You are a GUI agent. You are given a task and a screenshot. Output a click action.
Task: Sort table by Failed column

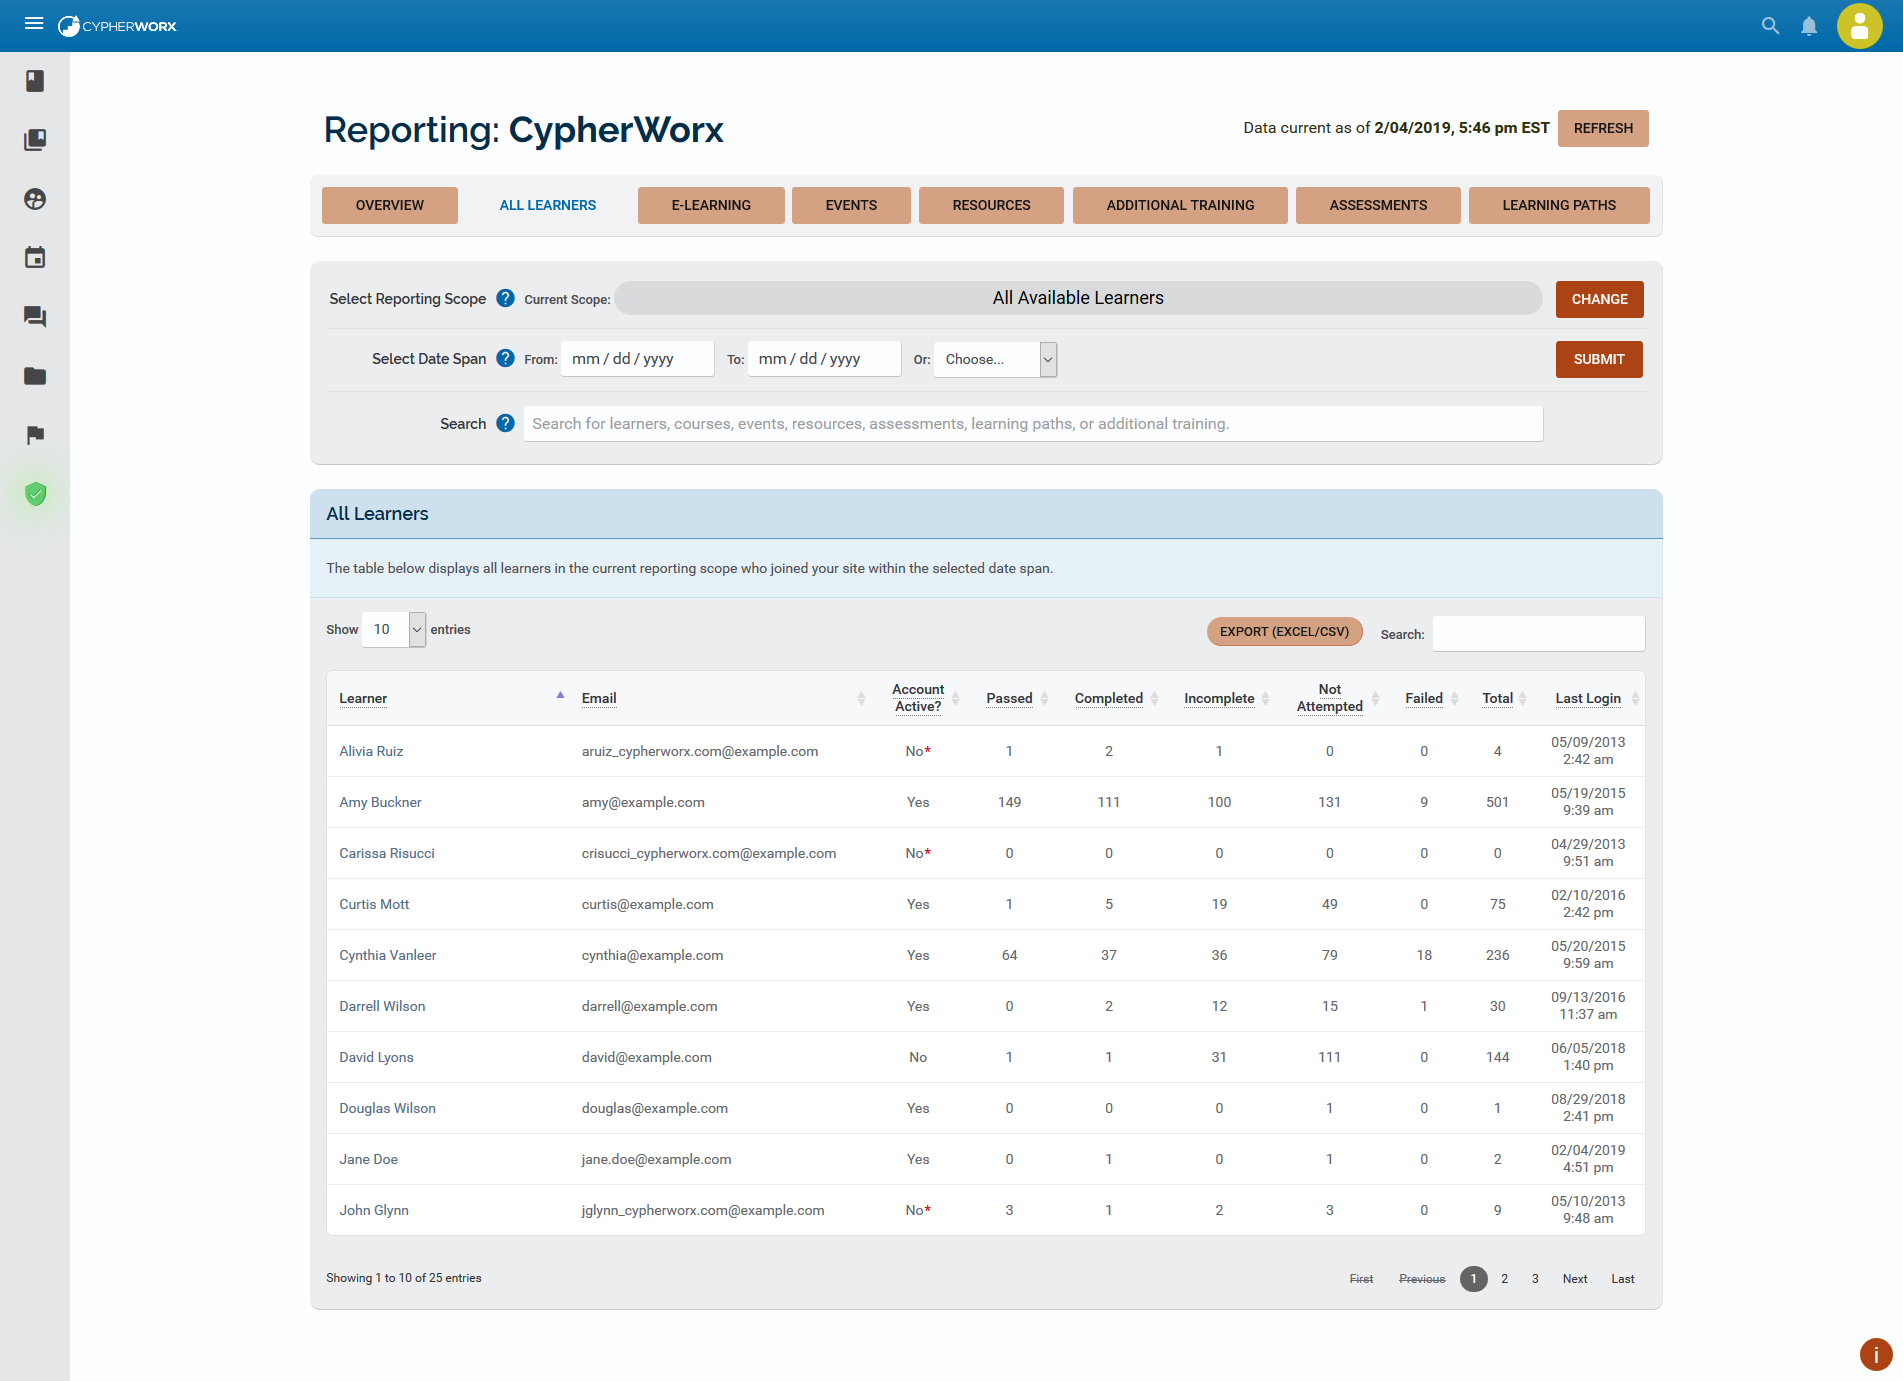coord(1424,698)
